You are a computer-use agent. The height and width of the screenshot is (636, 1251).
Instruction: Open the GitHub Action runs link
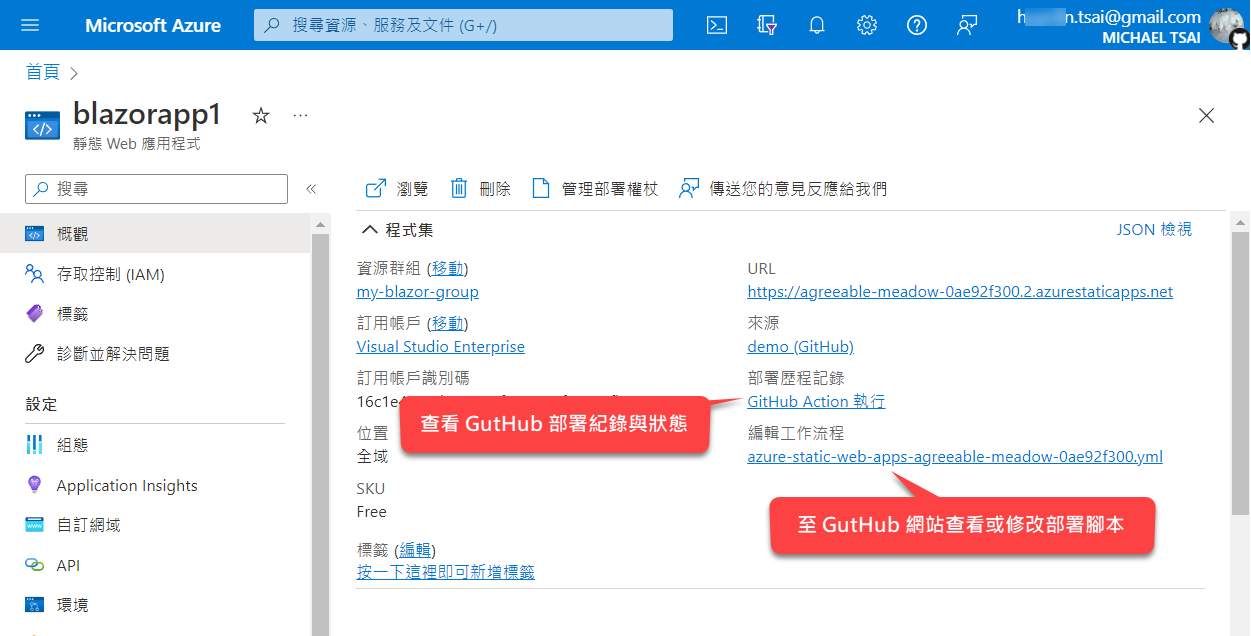click(x=816, y=402)
